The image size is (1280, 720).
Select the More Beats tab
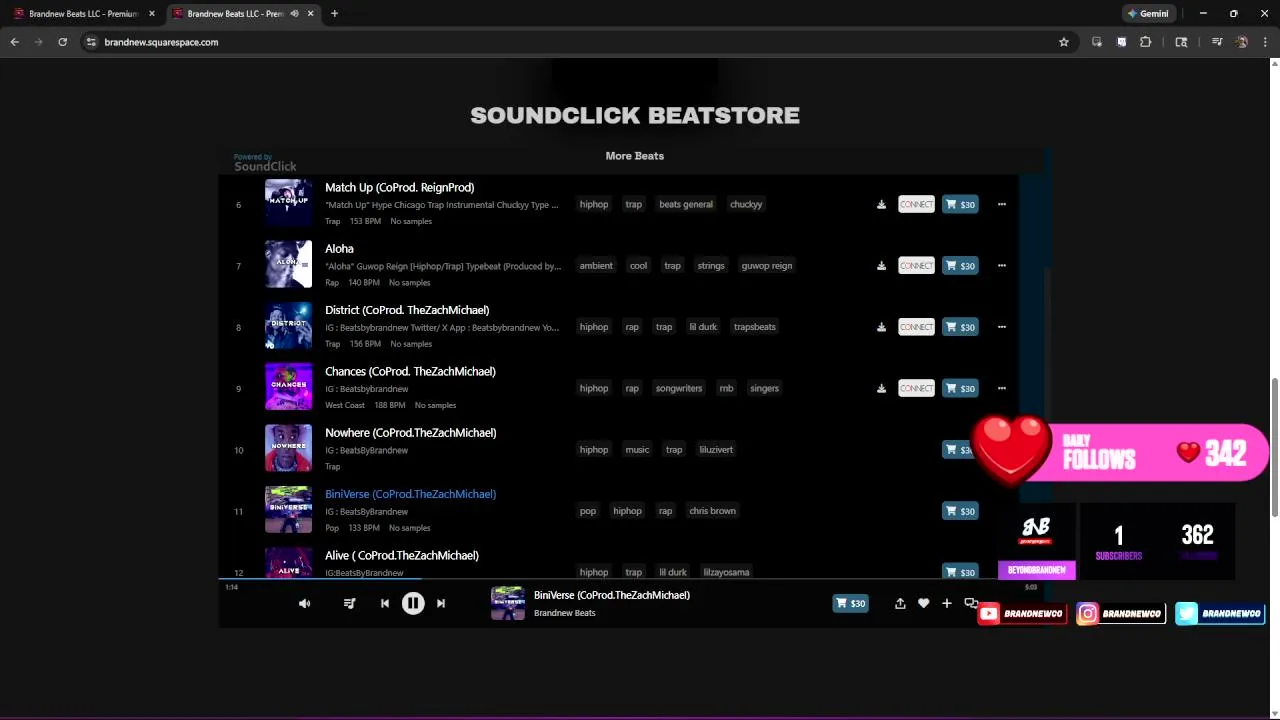tap(634, 156)
